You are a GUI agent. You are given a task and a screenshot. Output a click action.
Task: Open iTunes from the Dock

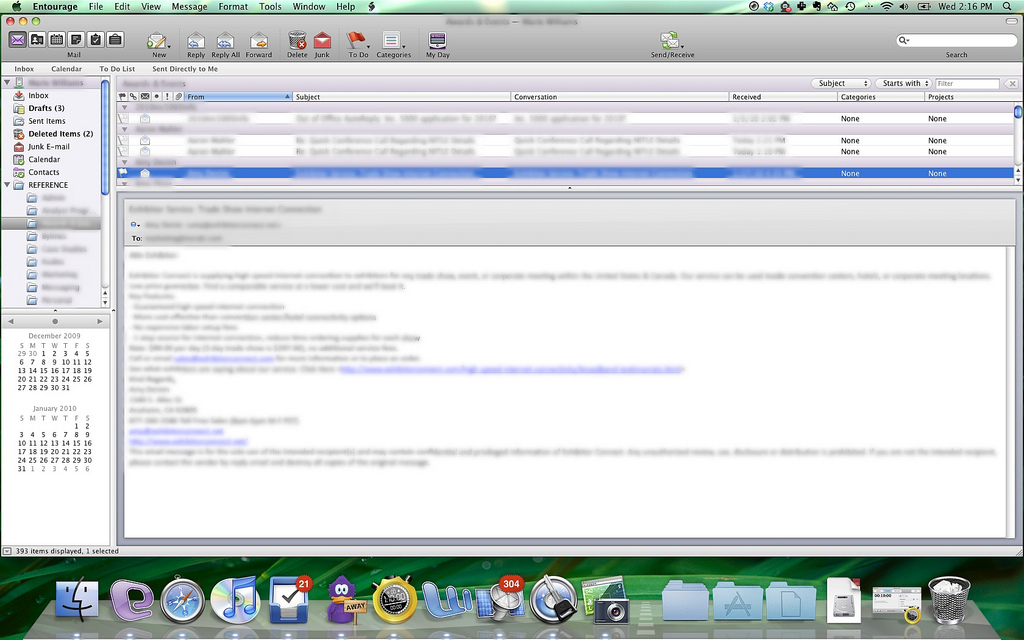pyautogui.click(x=235, y=600)
